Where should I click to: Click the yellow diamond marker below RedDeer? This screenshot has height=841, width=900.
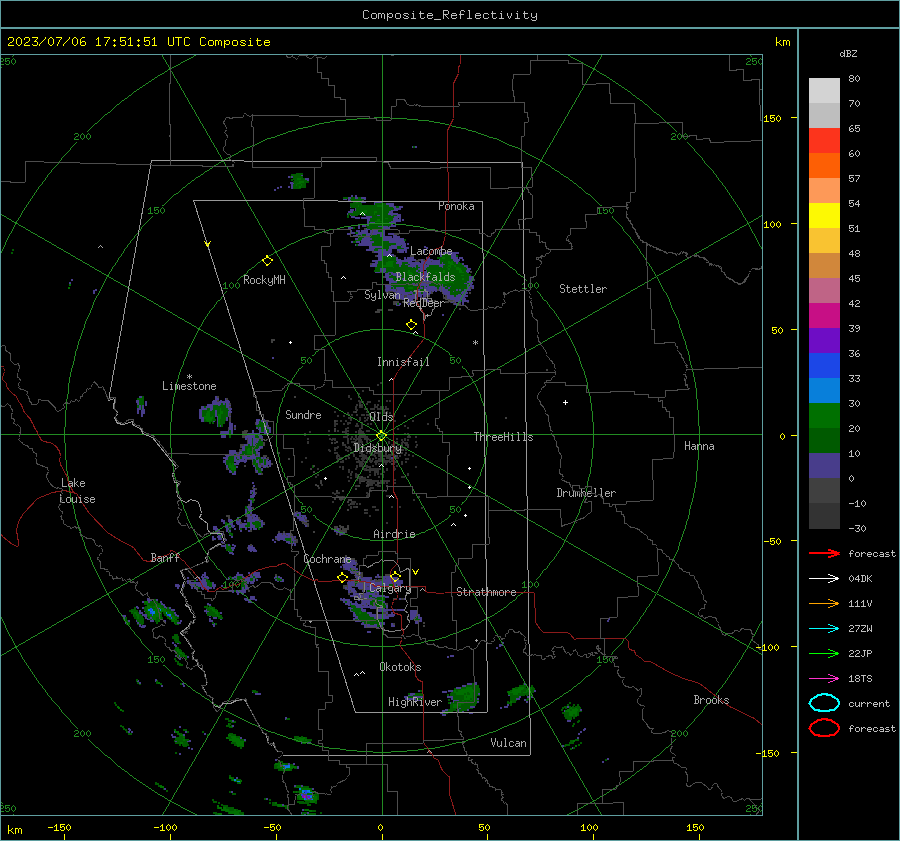click(x=411, y=325)
